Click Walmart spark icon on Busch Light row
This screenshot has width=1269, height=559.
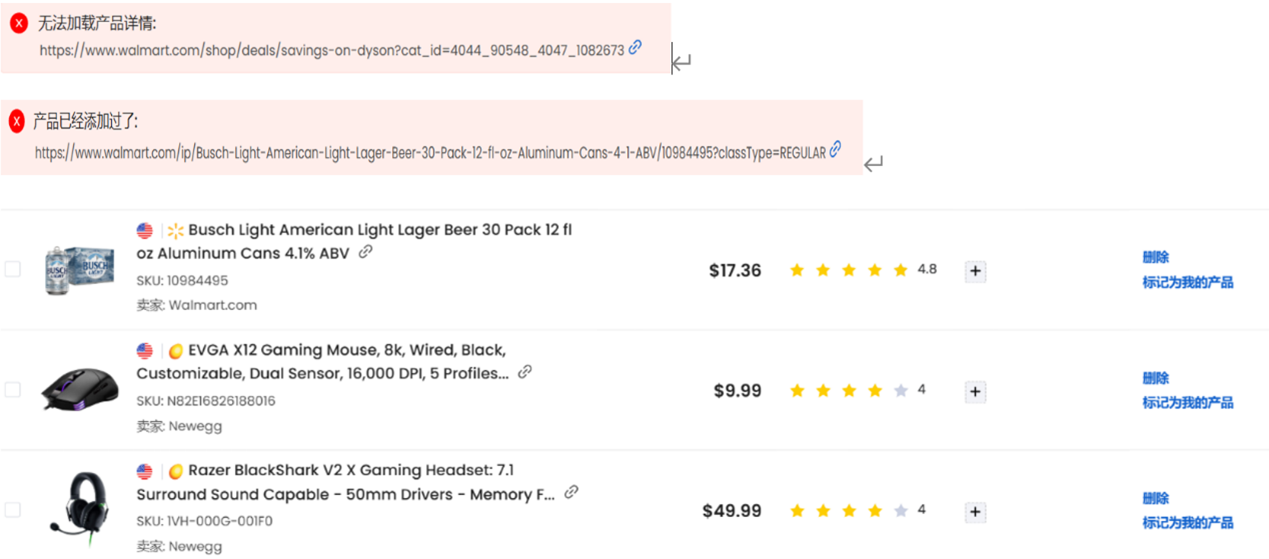(x=176, y=231)
